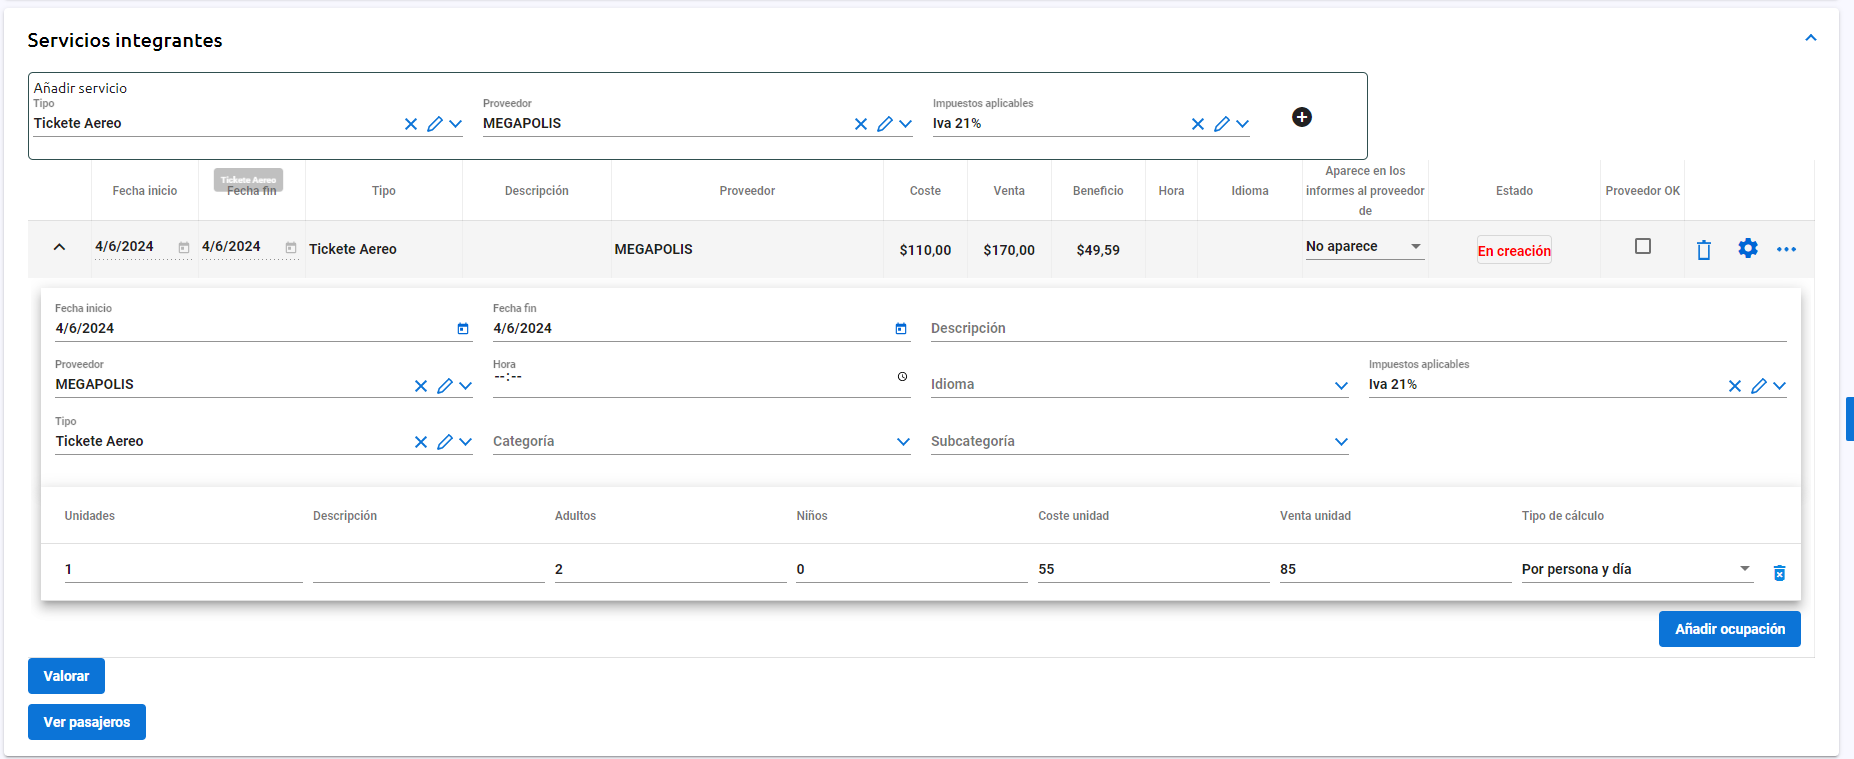Viewport: 1854px width, 759px height.
Task: Collapse the Tickete Aereo service row
Action: 59,247
